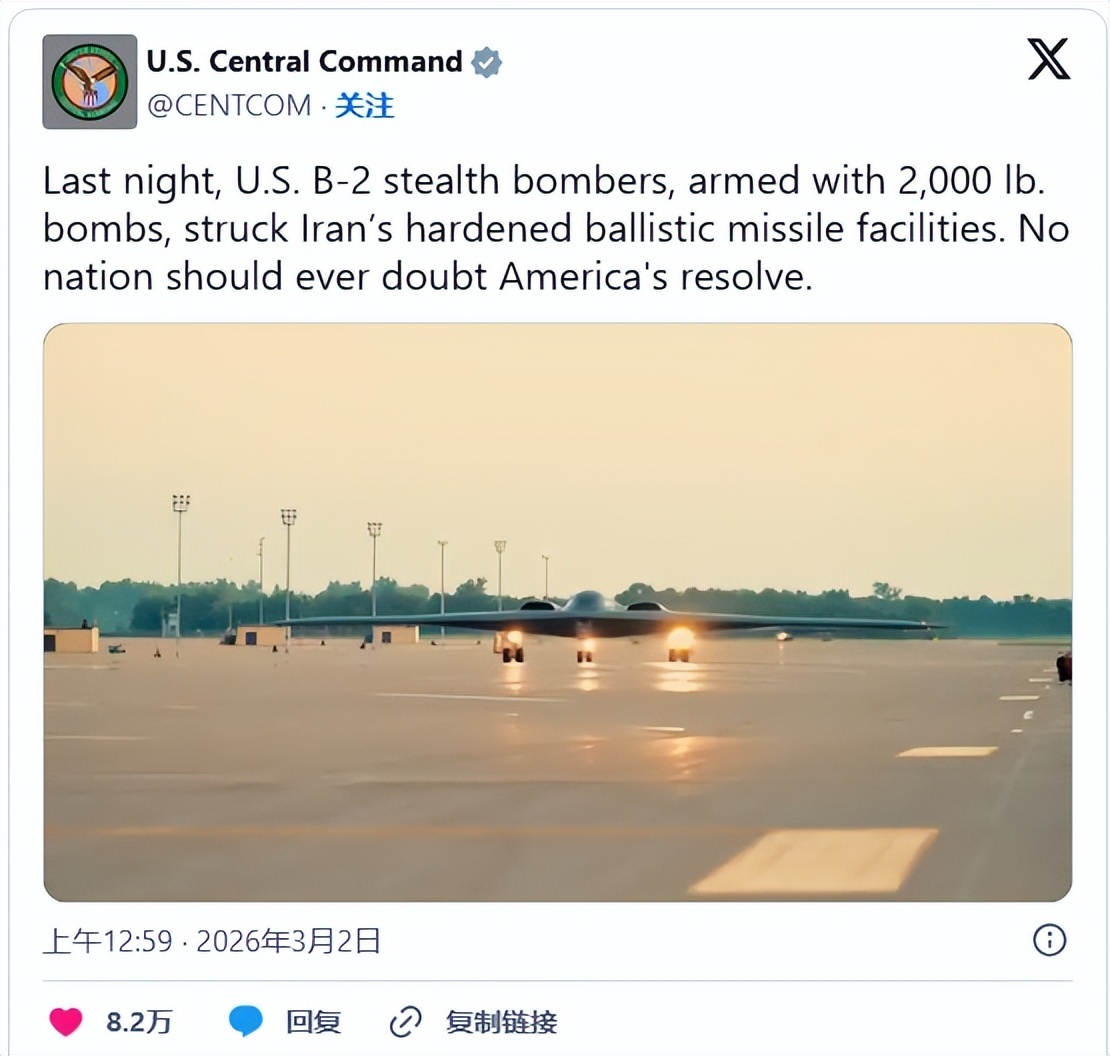Image resolution: width=1110 pixels, height=1056 pixels.
Task: Open the X logo link
Action: pos(1048,60)
